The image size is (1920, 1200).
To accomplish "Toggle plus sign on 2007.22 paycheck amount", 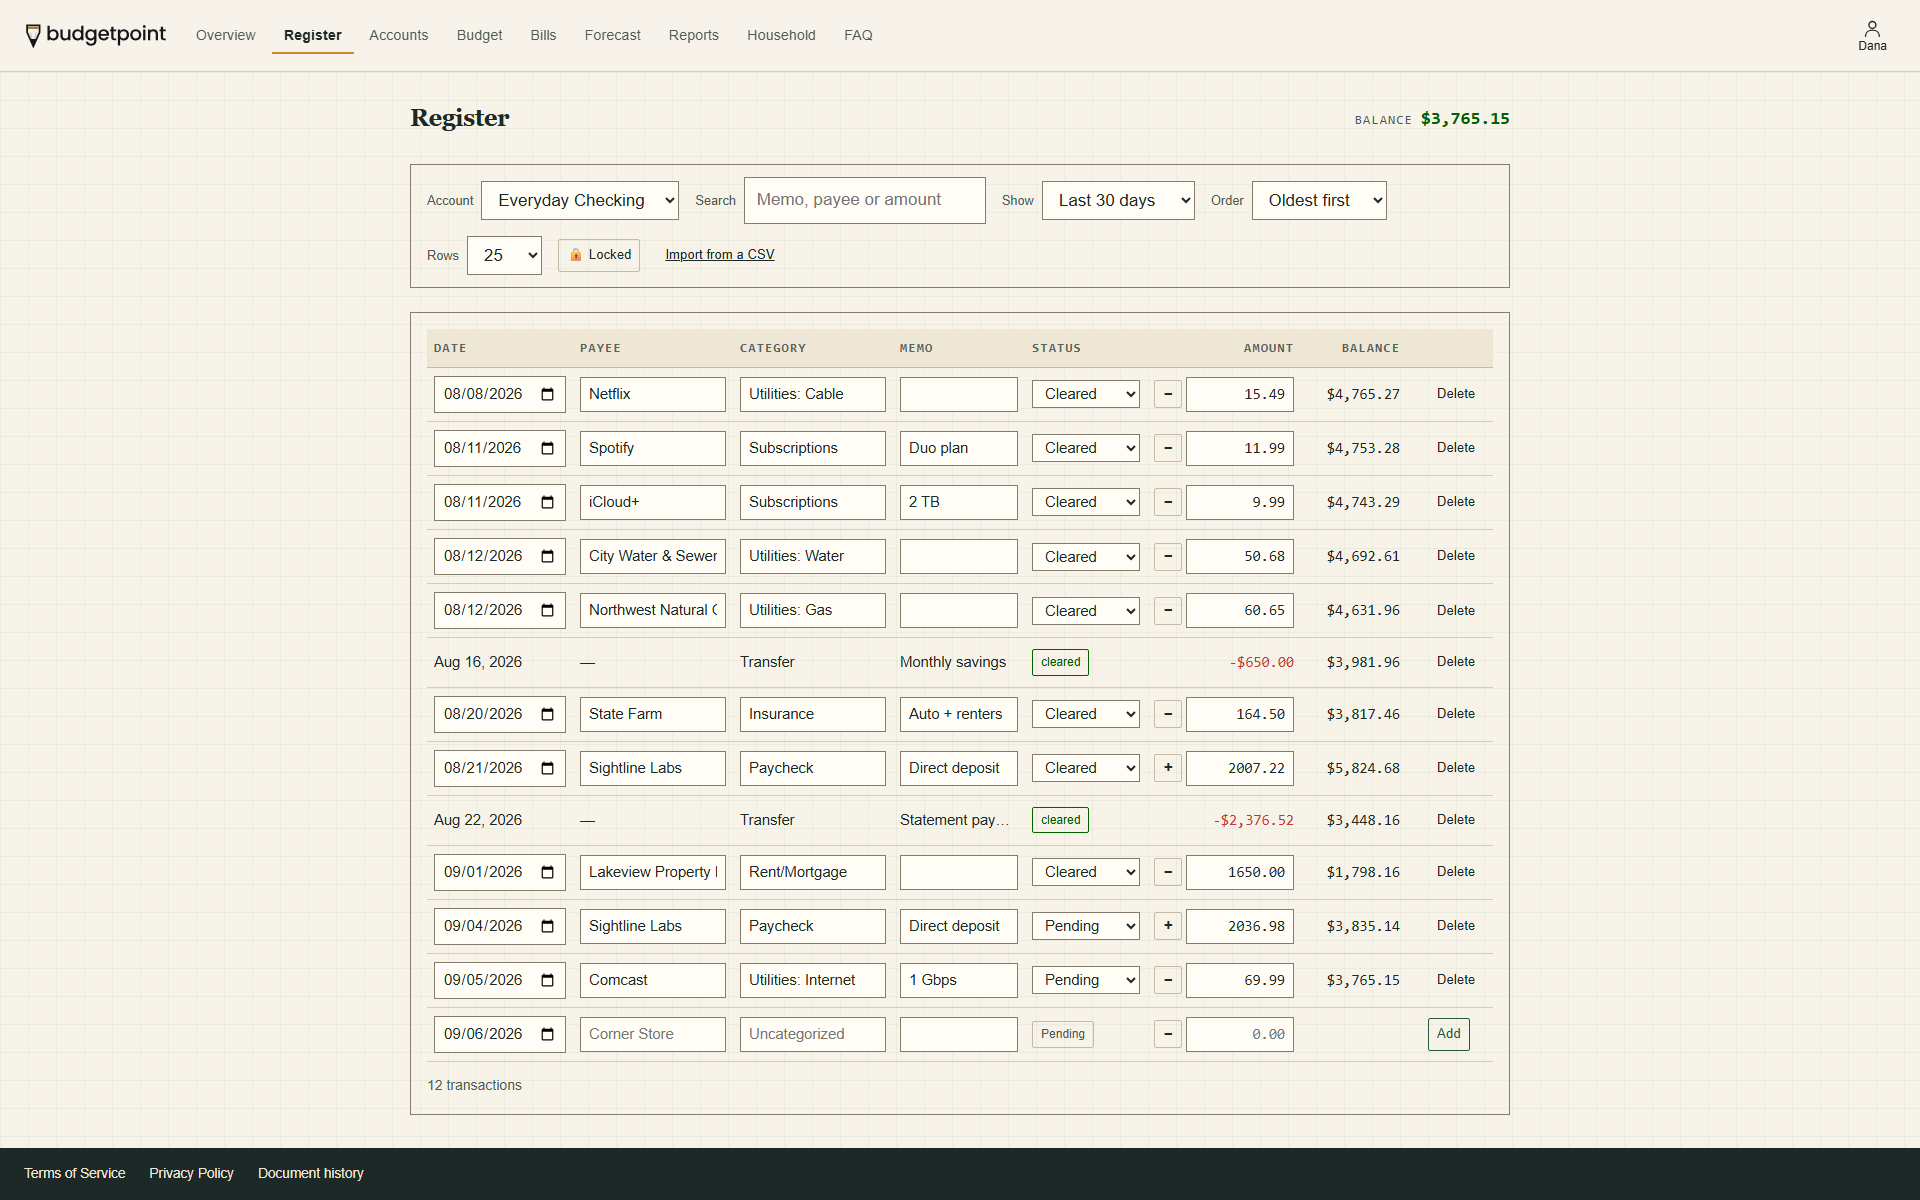I will (1168, 768).
